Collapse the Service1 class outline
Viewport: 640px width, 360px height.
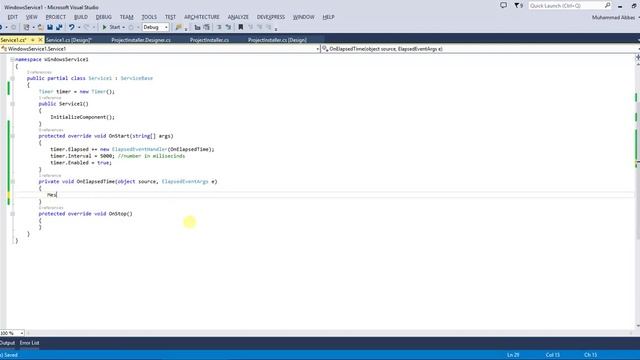point(12,78)
